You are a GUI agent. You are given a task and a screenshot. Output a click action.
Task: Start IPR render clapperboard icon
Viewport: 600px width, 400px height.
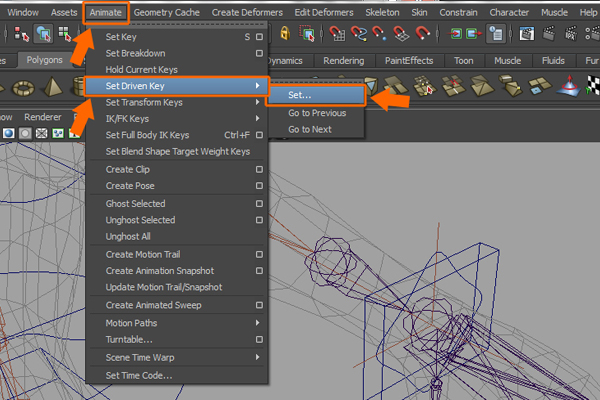click(571, 34)
